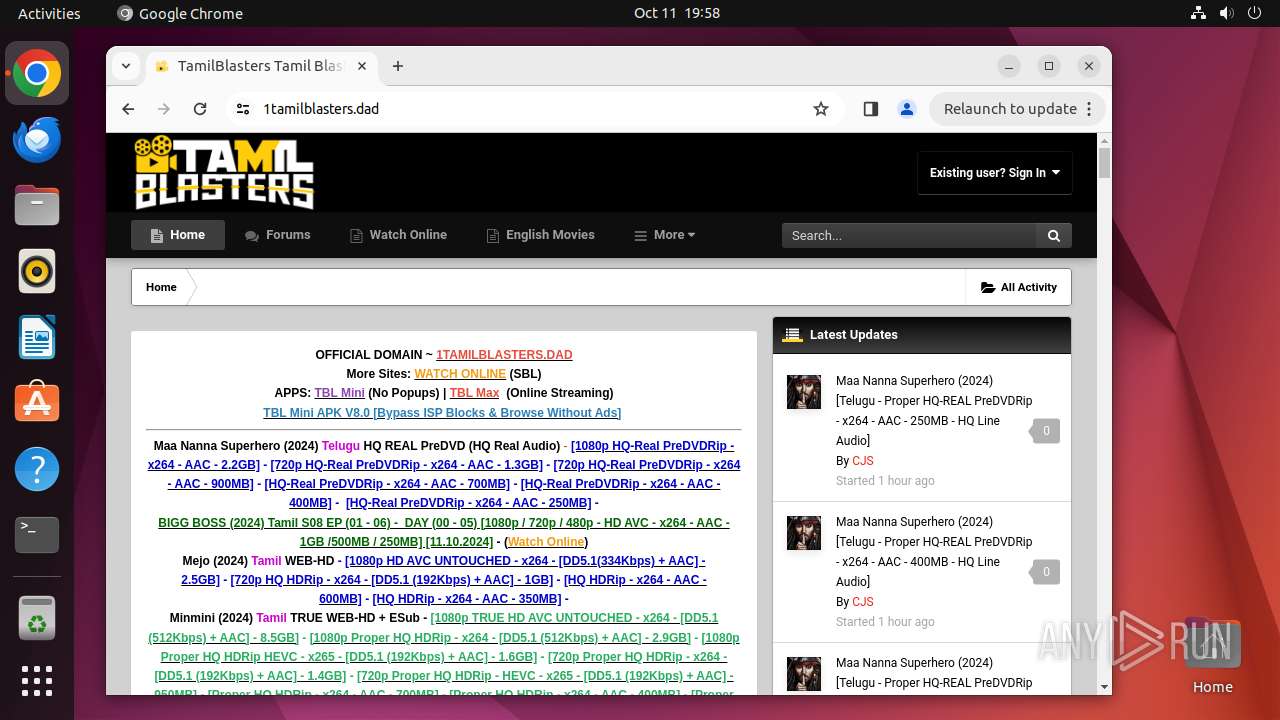The height and width of the screenshot is (720, 1280).
Task: Open 1080p HQ-Real PreDVDRip 2.2GB link
Action: [x=440, y=455]
